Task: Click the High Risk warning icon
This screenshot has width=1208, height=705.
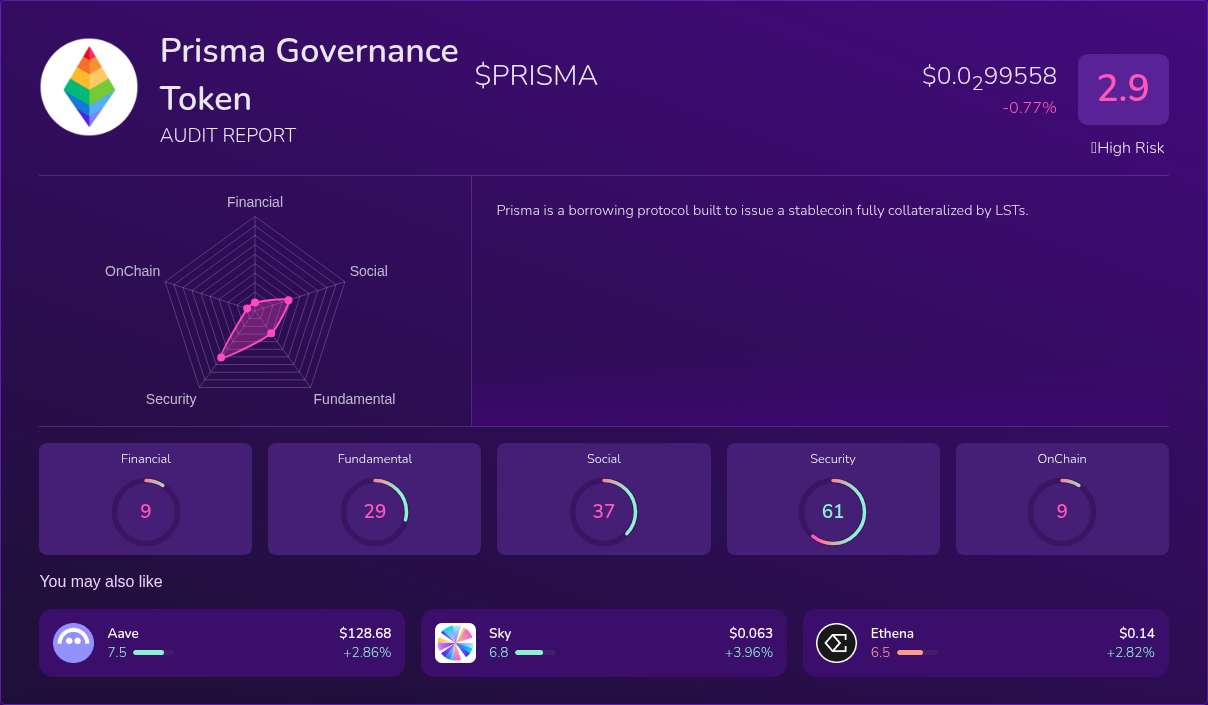Action: [x=1093, y=148]
